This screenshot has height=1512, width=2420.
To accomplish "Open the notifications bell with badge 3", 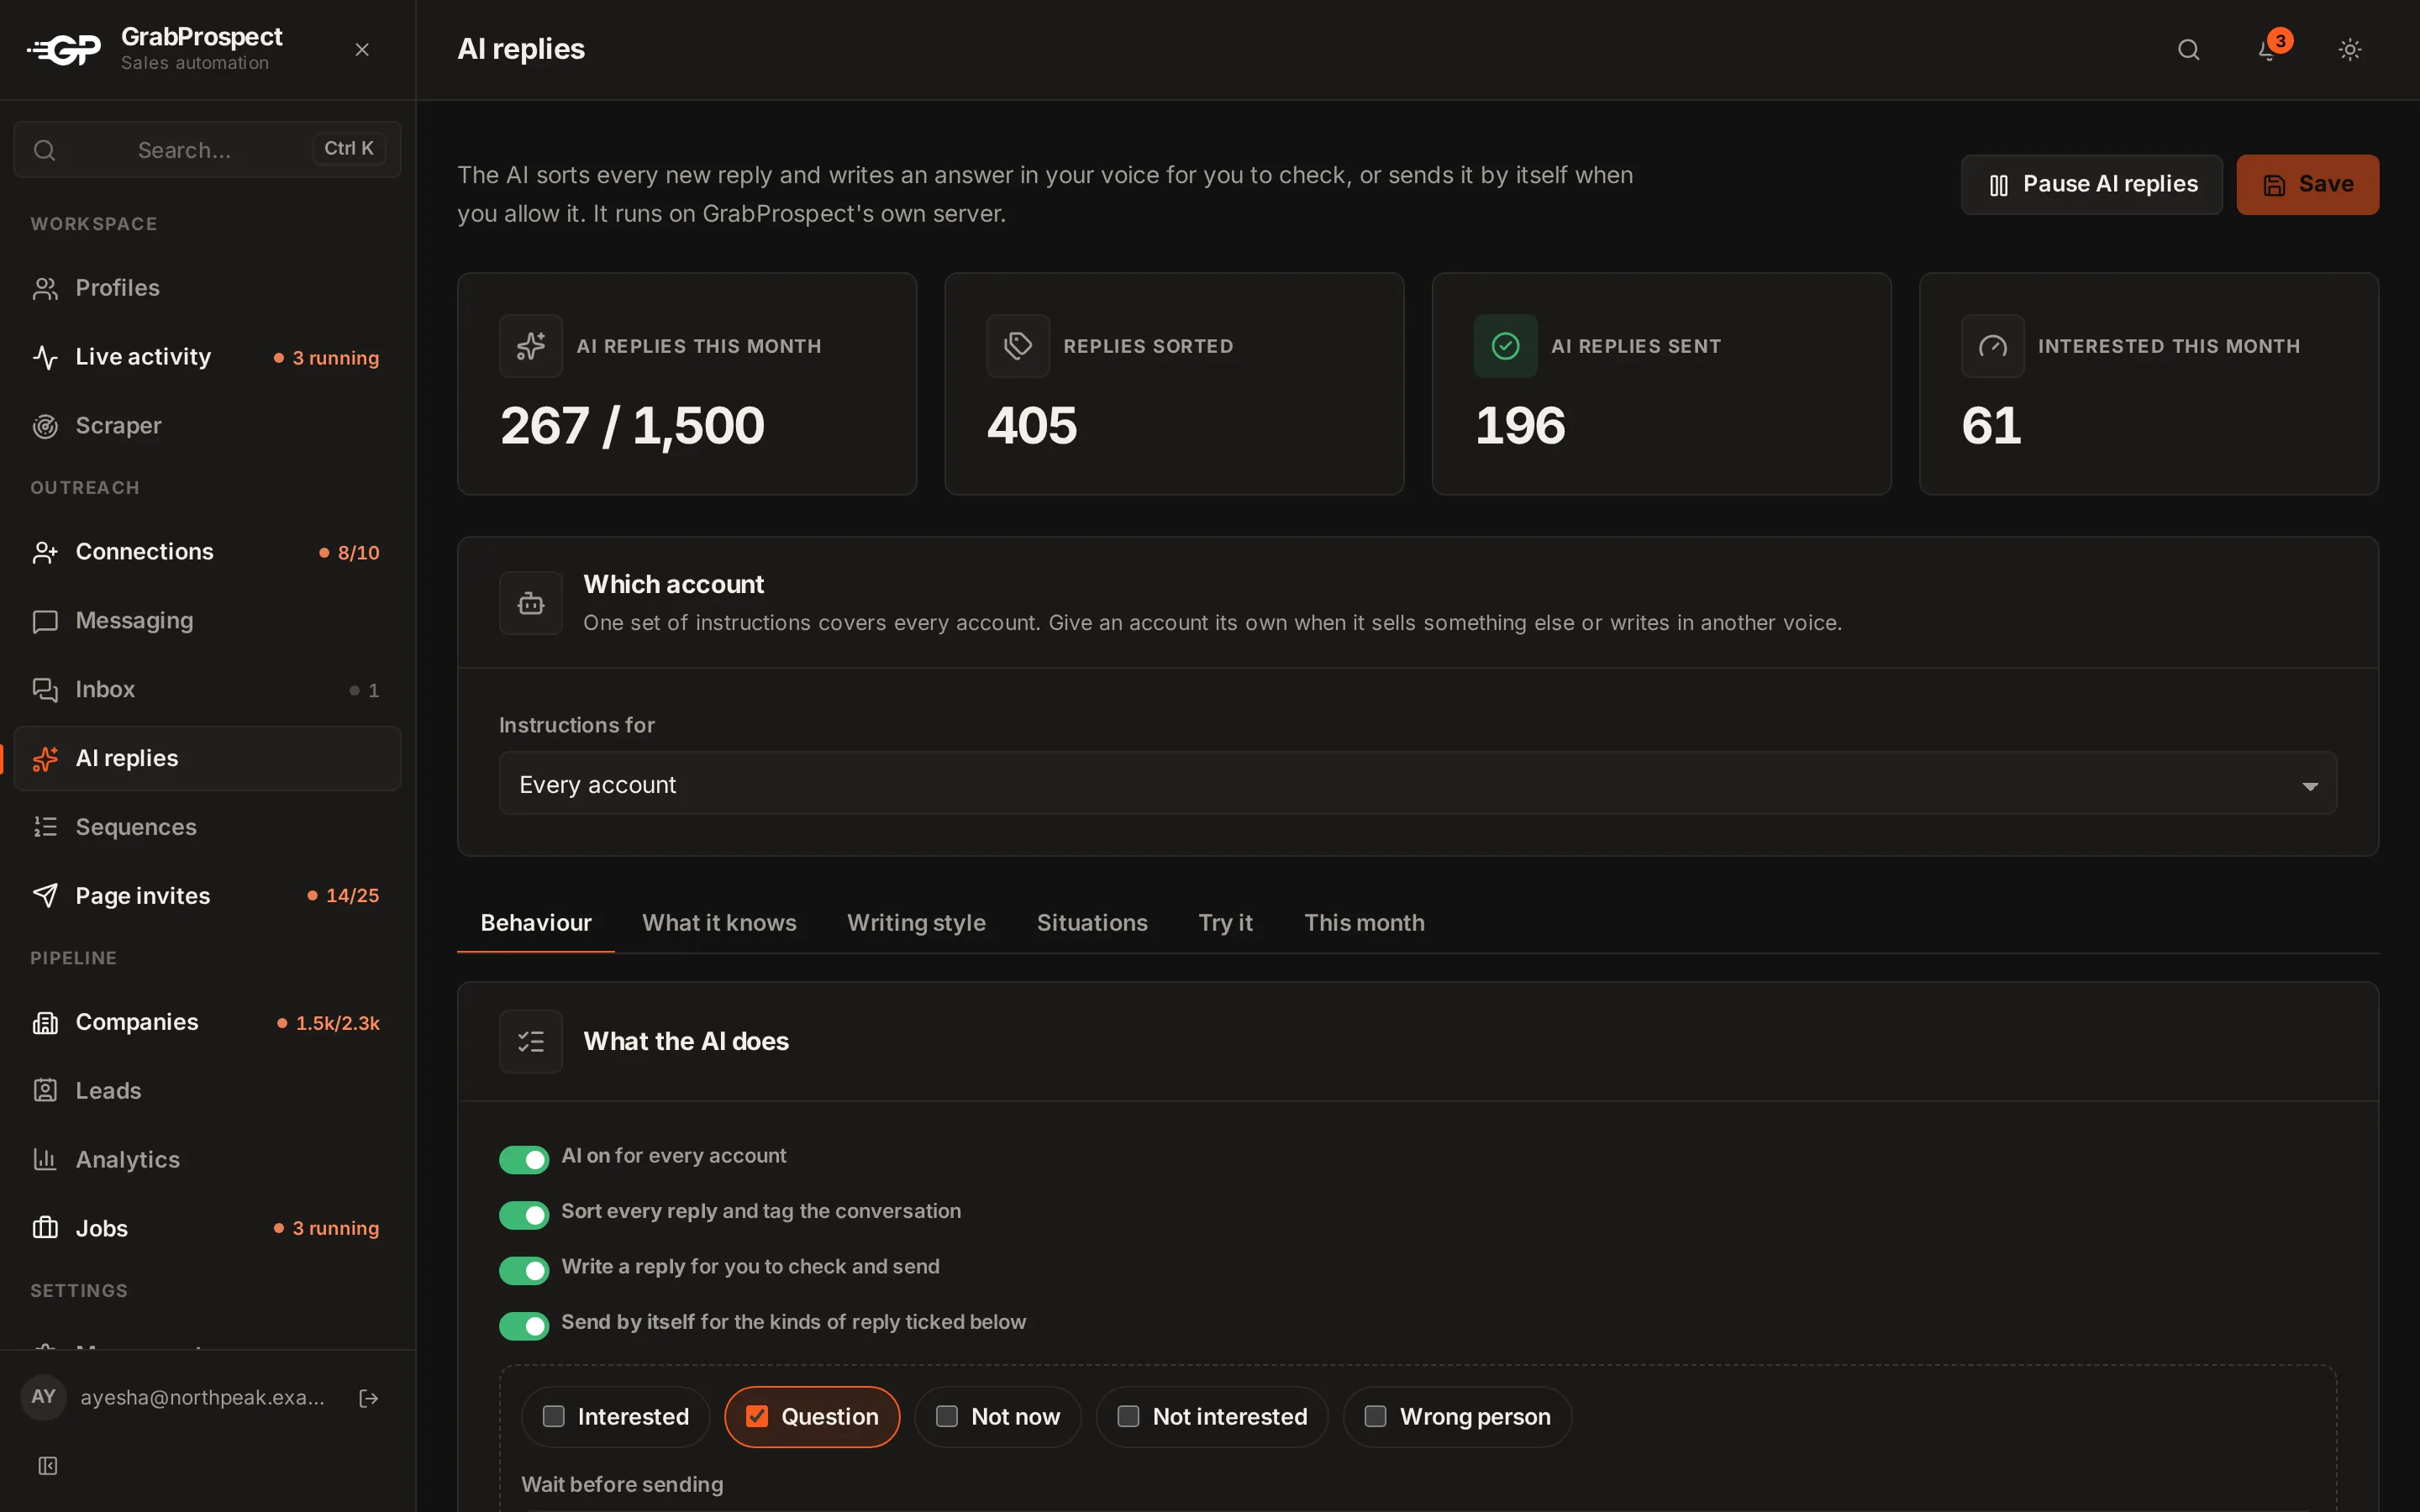I will click(2269, 49).
